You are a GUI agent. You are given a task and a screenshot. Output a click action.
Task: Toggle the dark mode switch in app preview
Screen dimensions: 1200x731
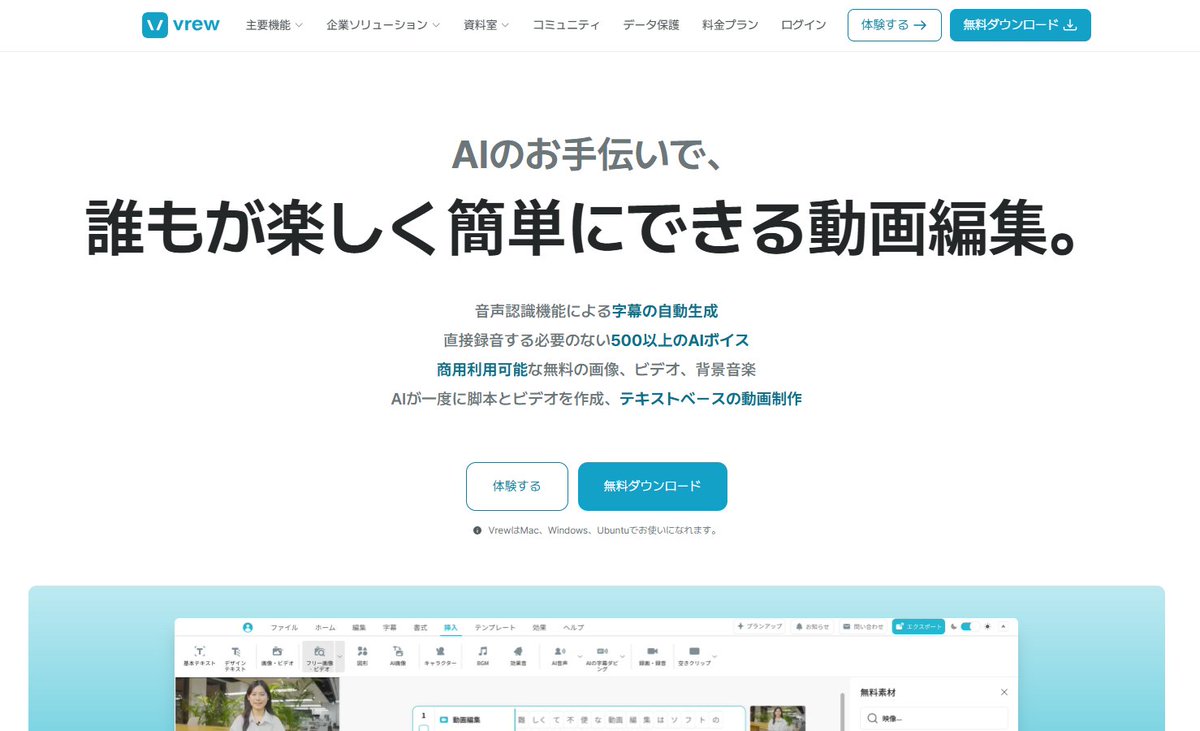pyautogui.click(x=967, y=626)
